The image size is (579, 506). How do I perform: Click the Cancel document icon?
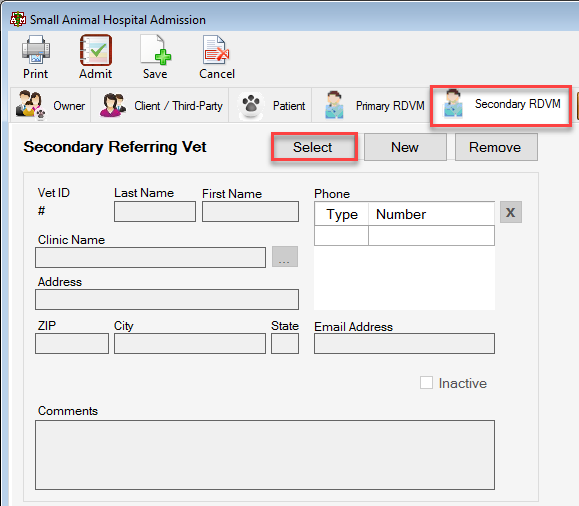point(216,49)
